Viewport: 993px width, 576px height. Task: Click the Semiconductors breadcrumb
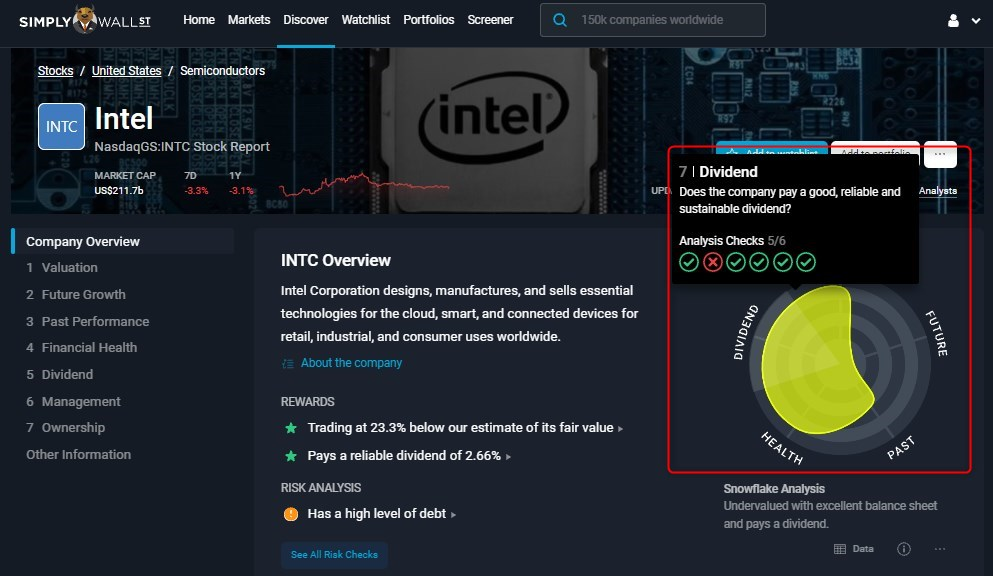(222, 71)
